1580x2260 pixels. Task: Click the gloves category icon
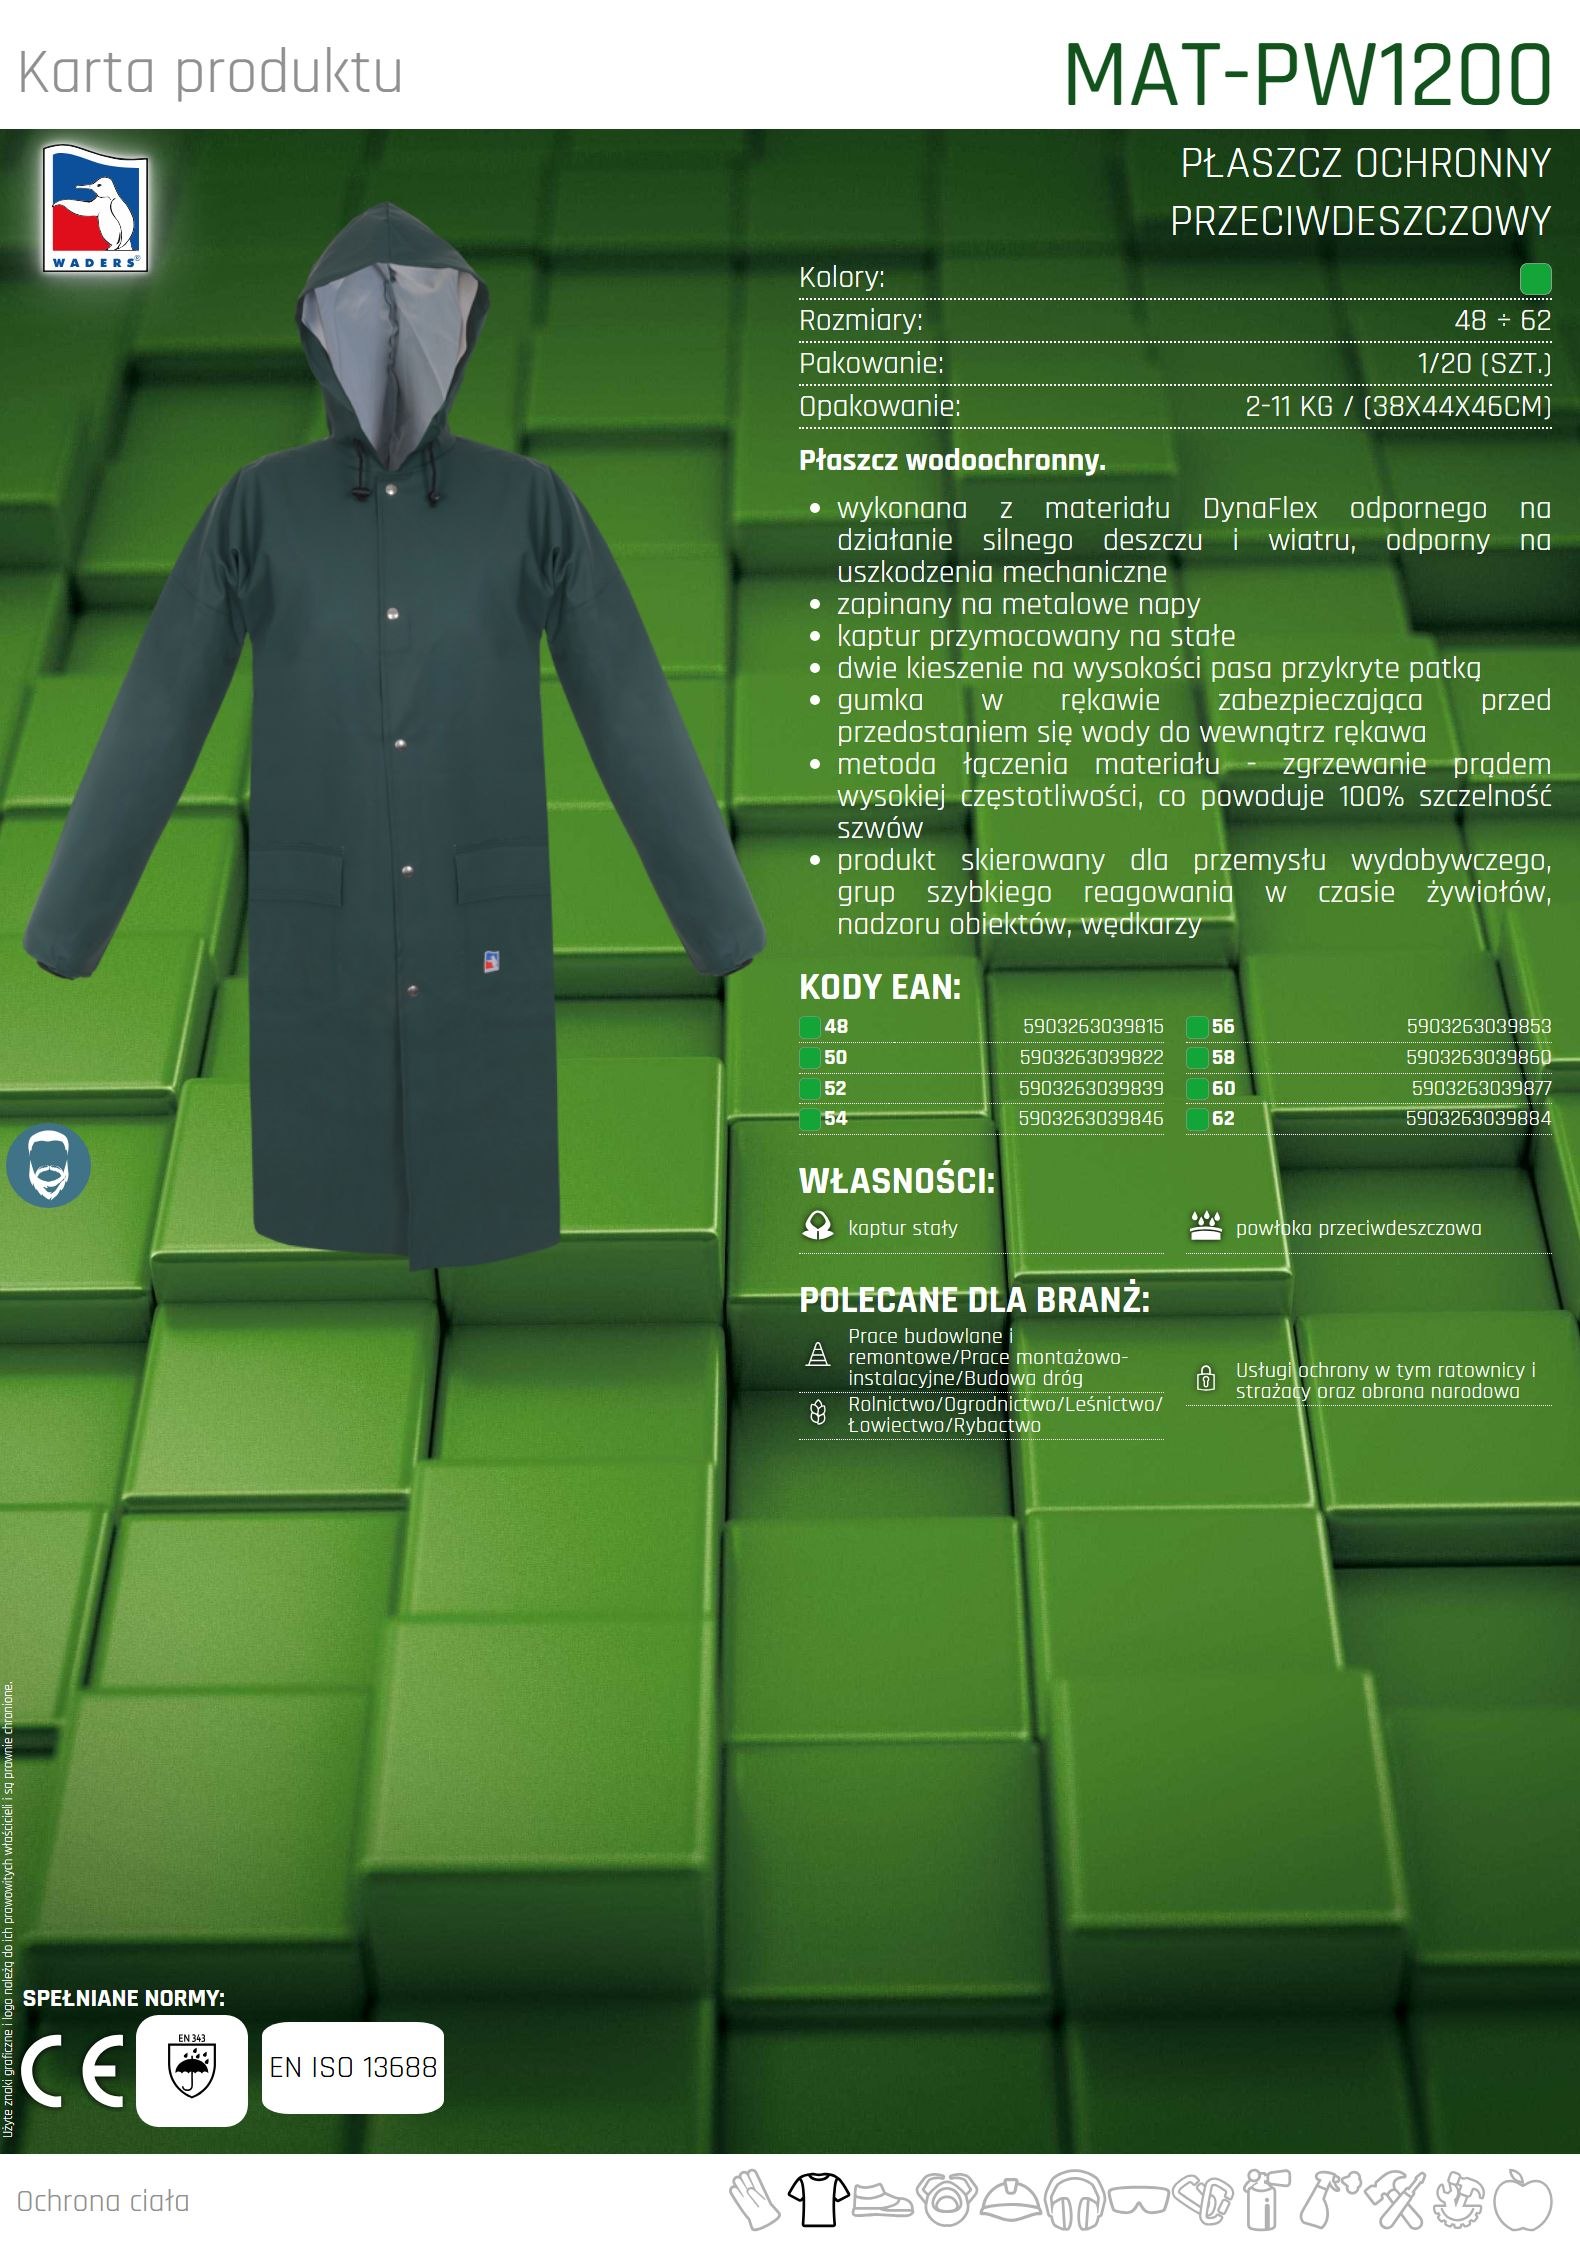click(x=753, y=2201)
